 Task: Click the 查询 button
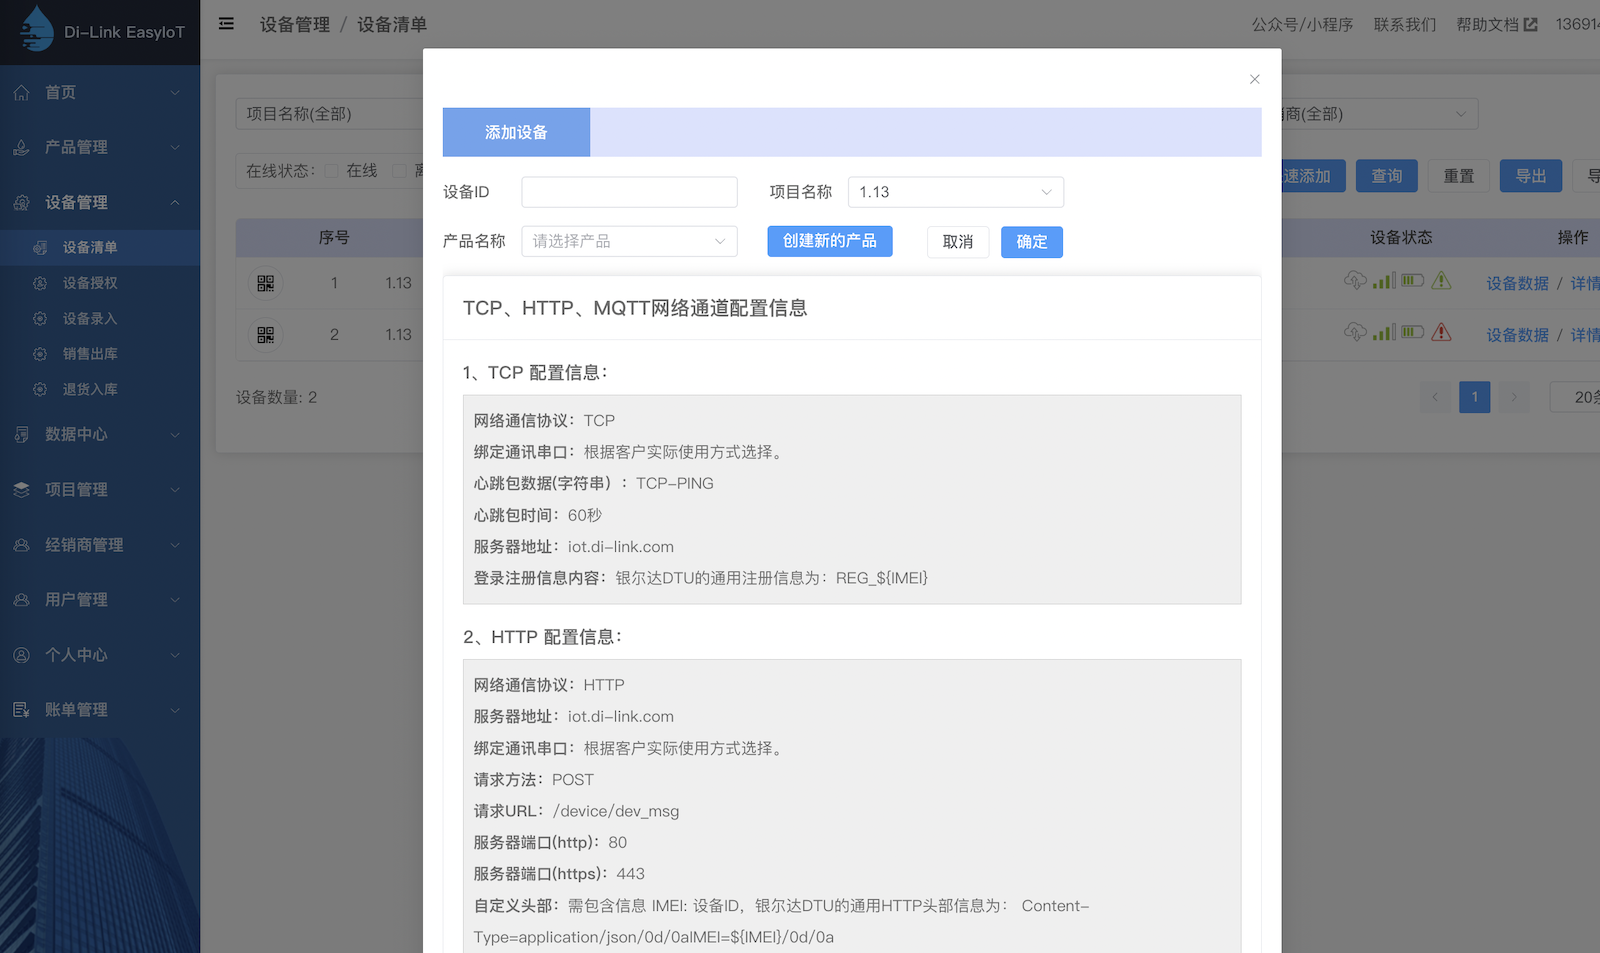click(1386, 176)
